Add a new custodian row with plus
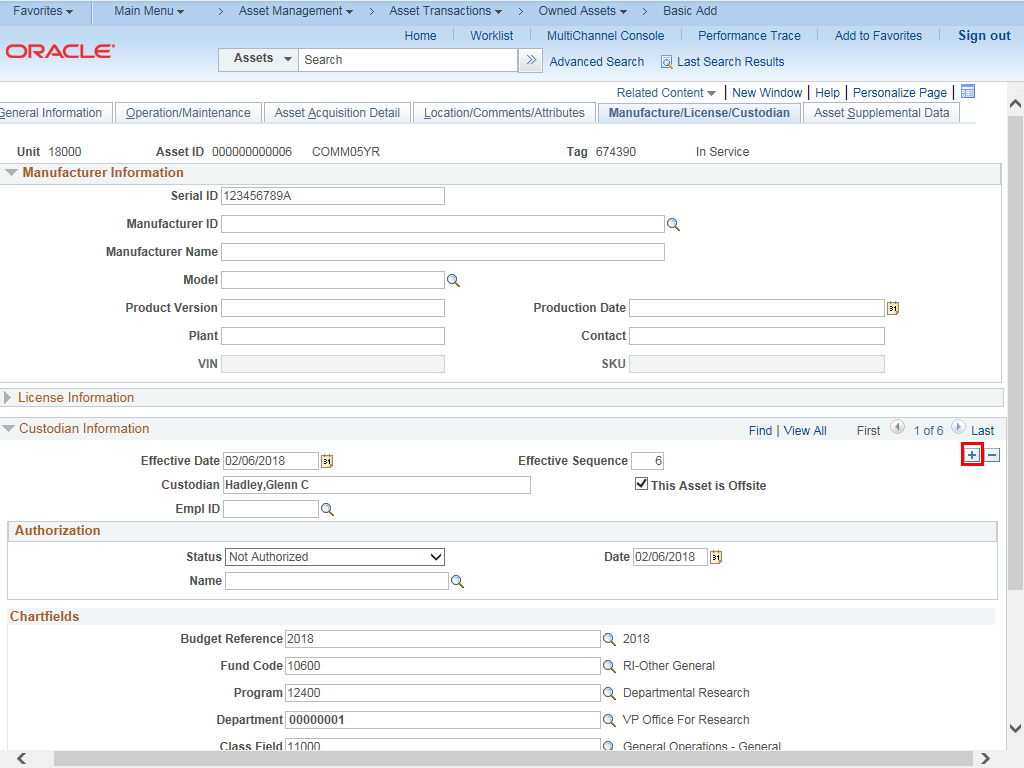1024x768 pixels. click(x=972, y=455)
